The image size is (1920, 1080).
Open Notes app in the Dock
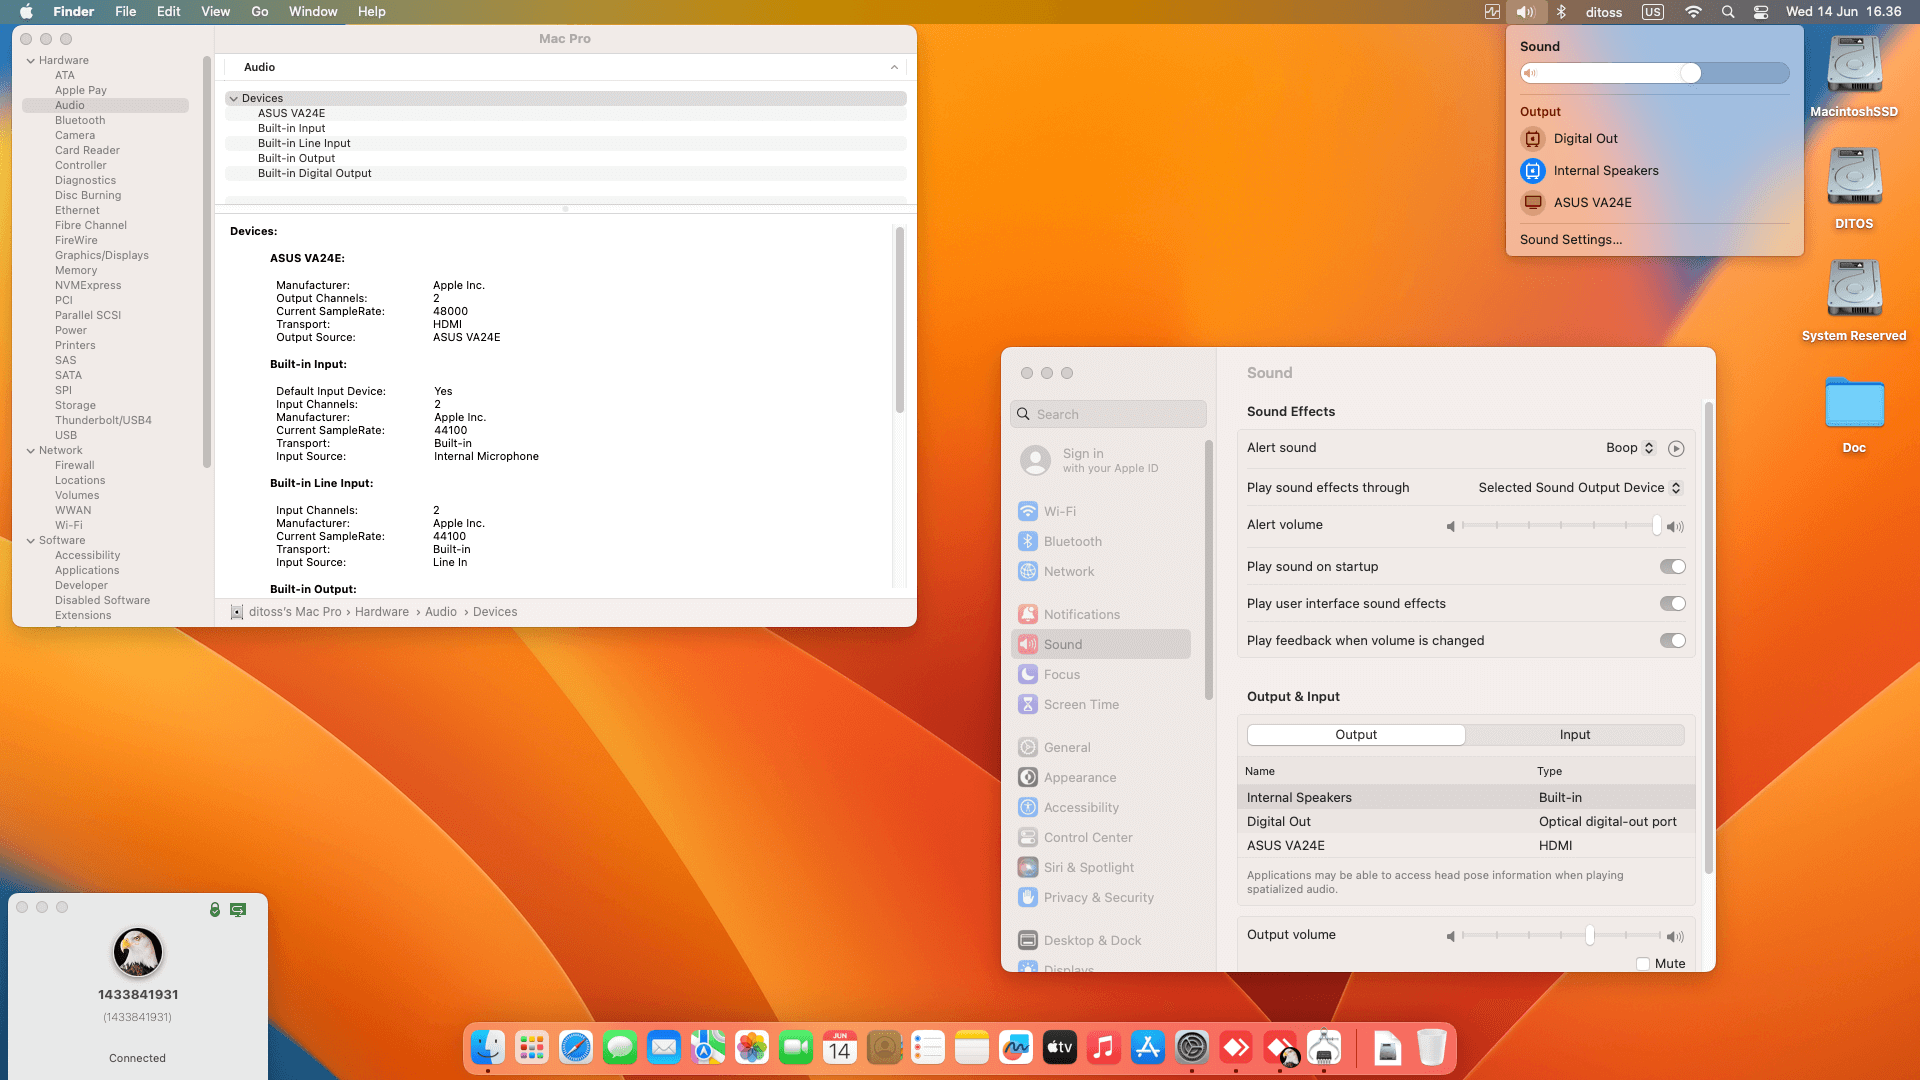(x=972, y=1047)
